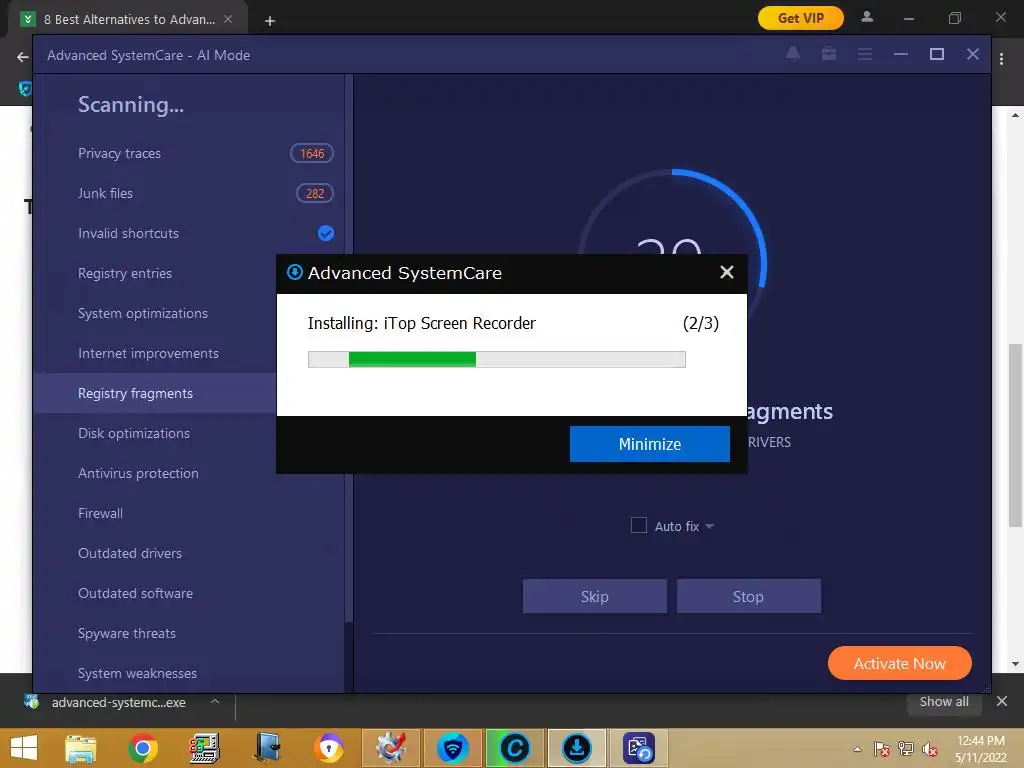Click the Activate Now button
Image resolution: width=1024 pixels, height=768 pixels.
(899, 664)
